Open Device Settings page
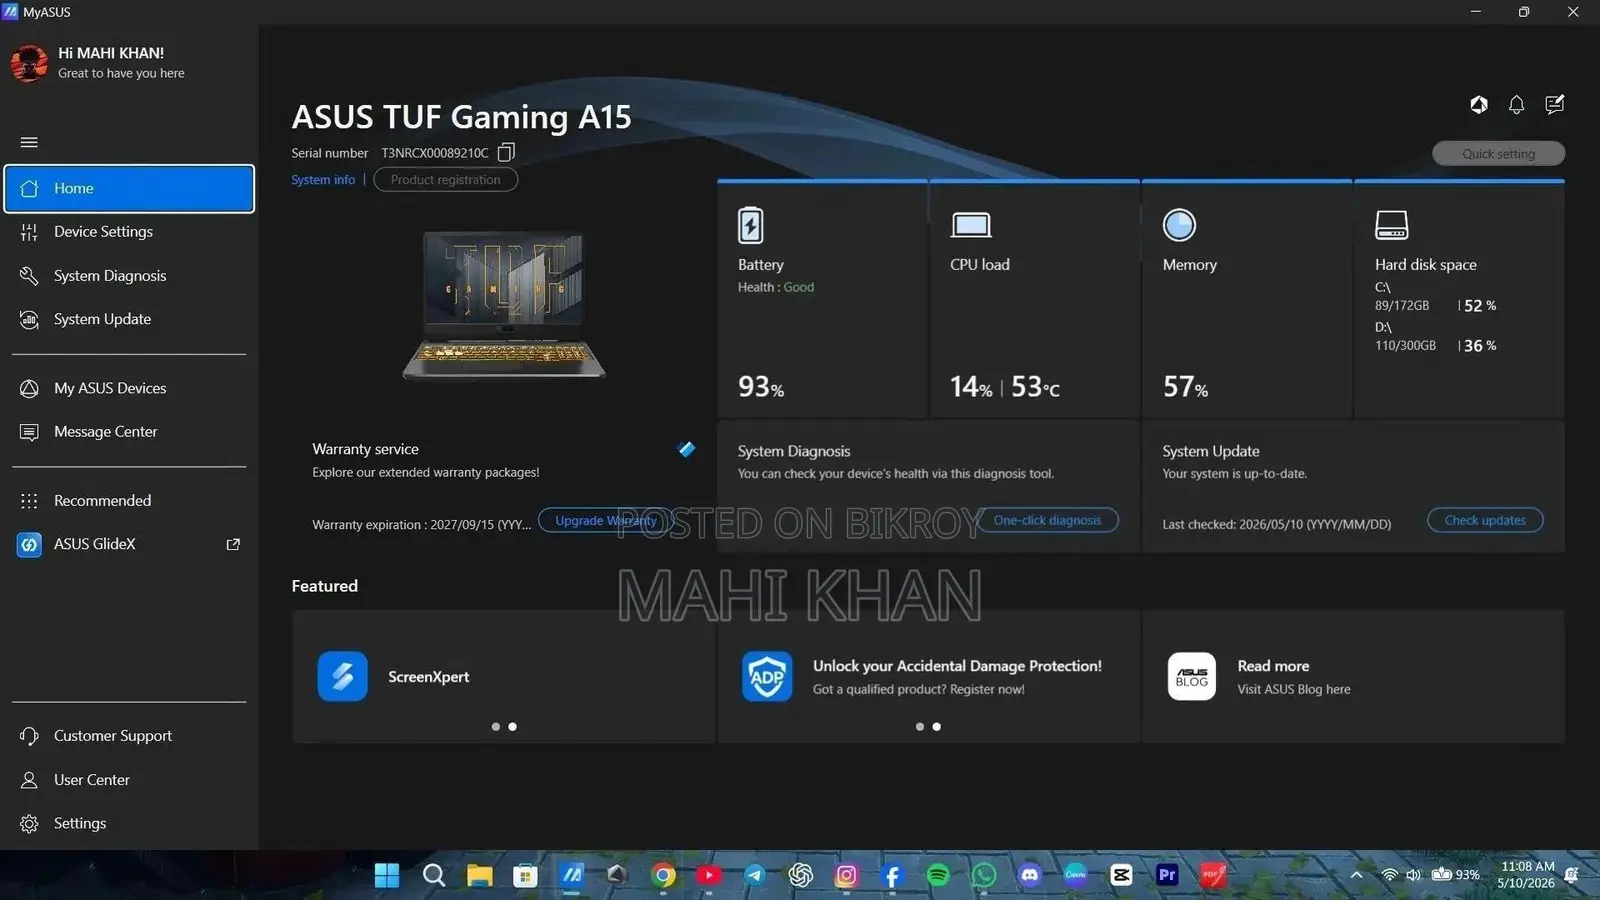This screenshot has height=900, width=1600. pos(129,232)
